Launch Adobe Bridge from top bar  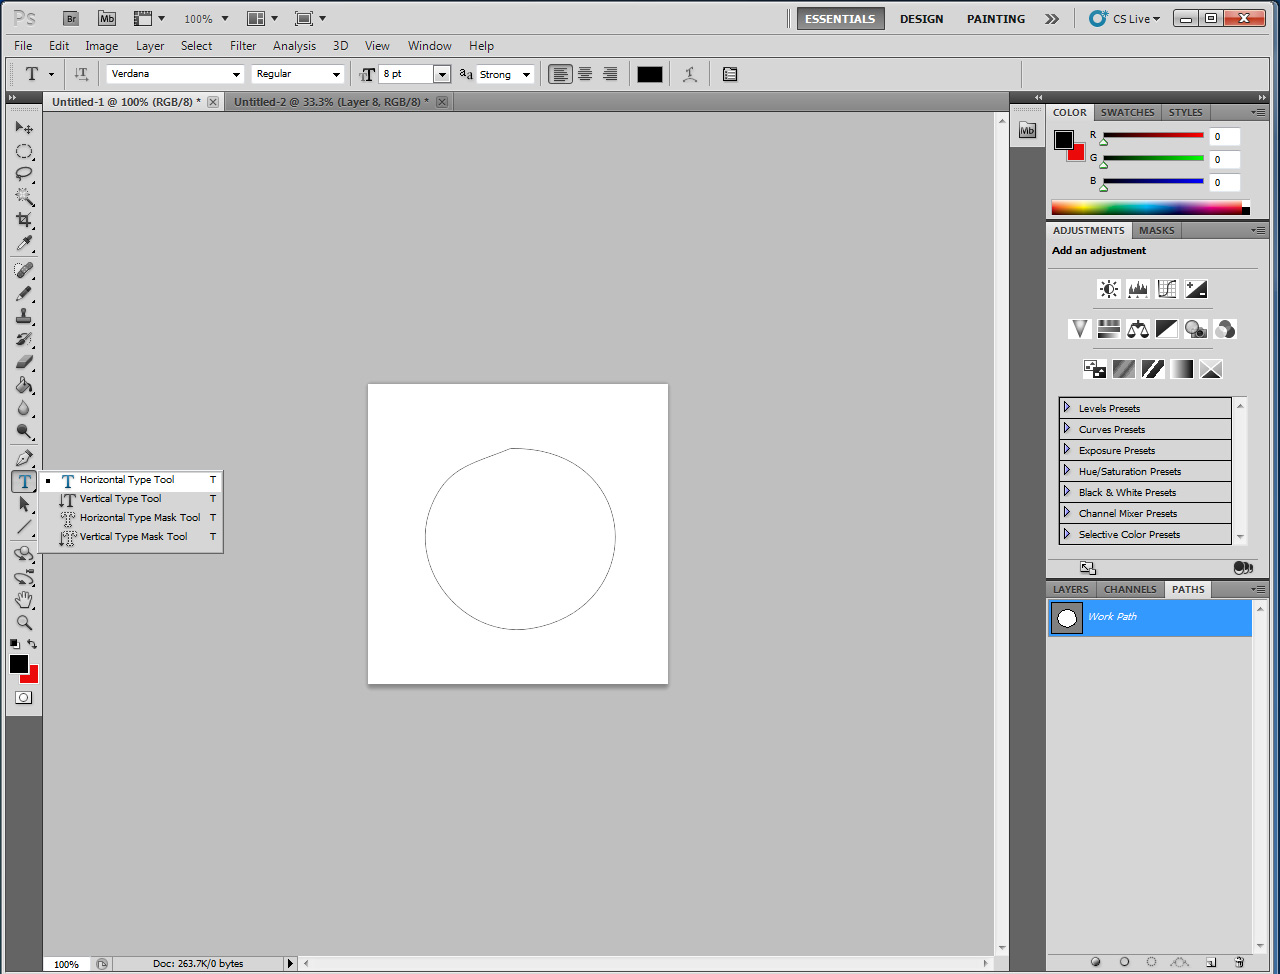(71, 18)
